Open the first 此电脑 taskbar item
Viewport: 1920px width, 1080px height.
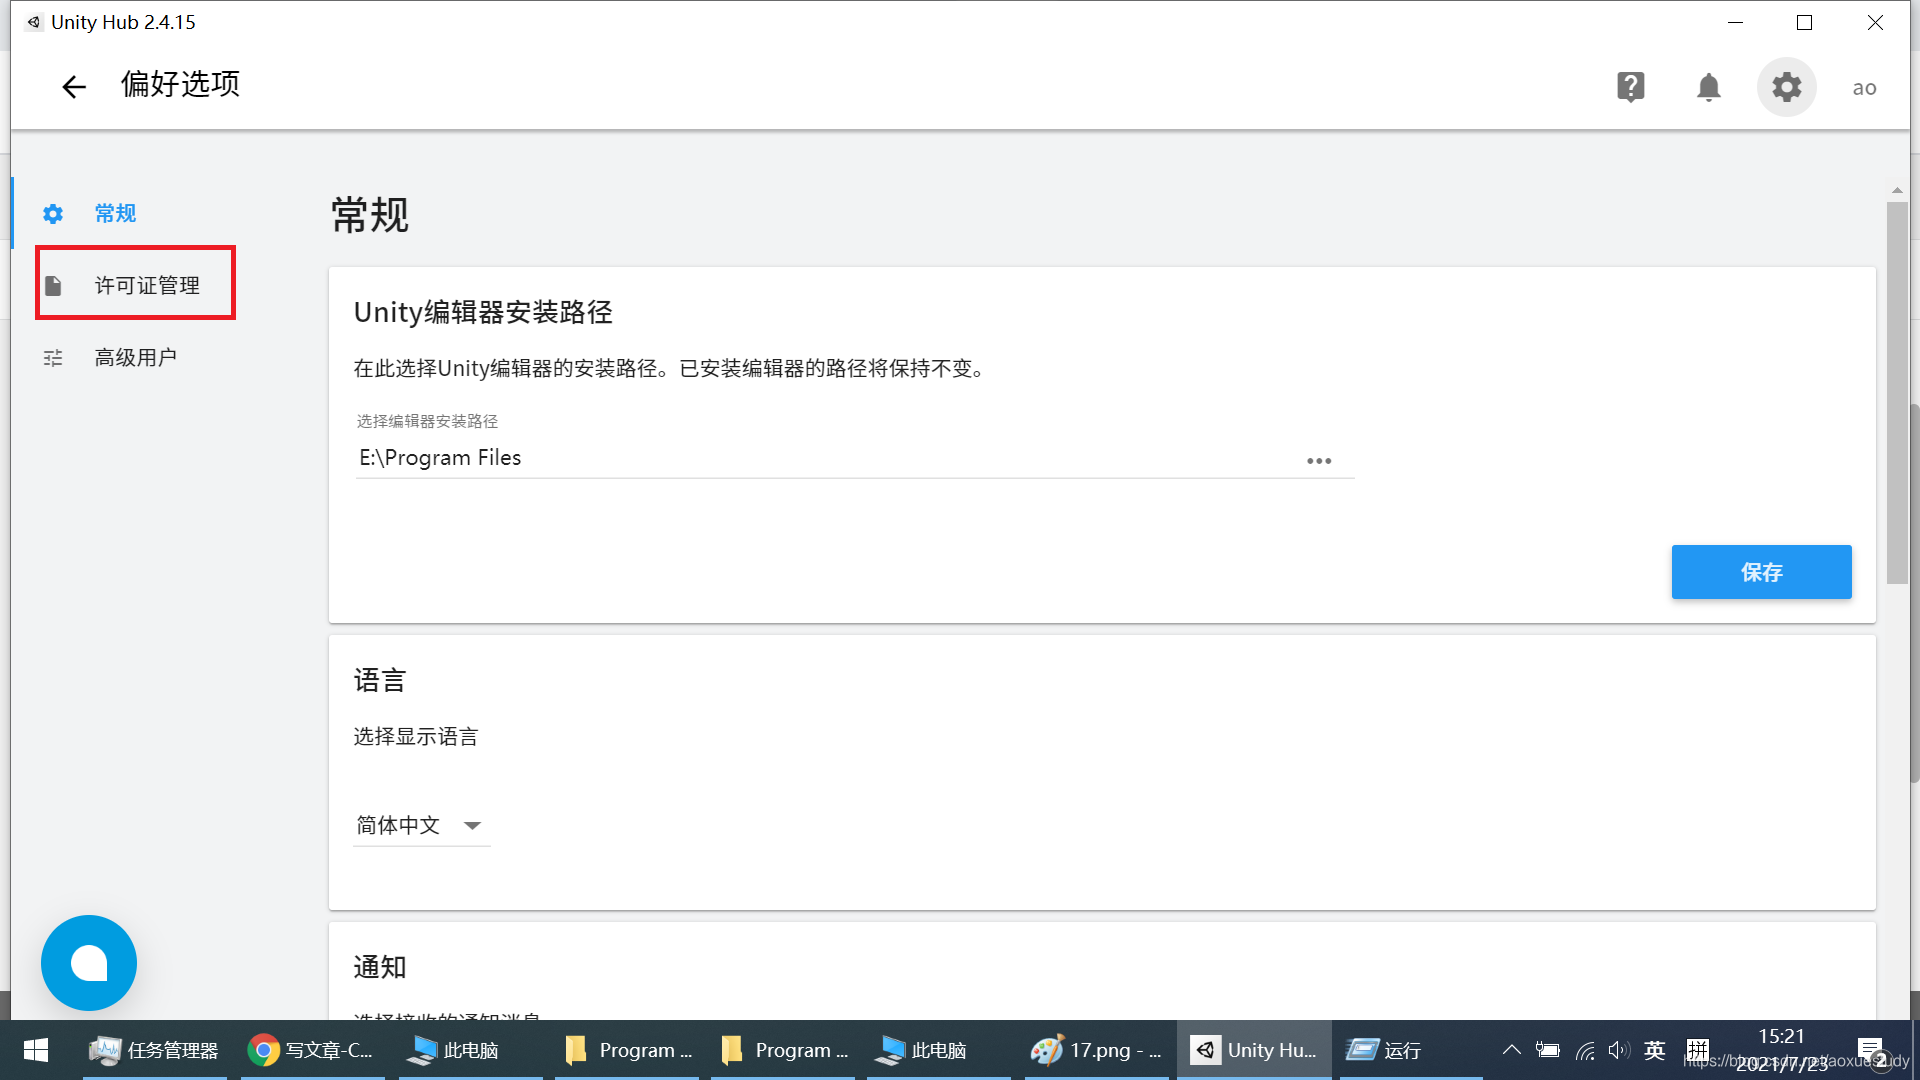[470, 1050]
